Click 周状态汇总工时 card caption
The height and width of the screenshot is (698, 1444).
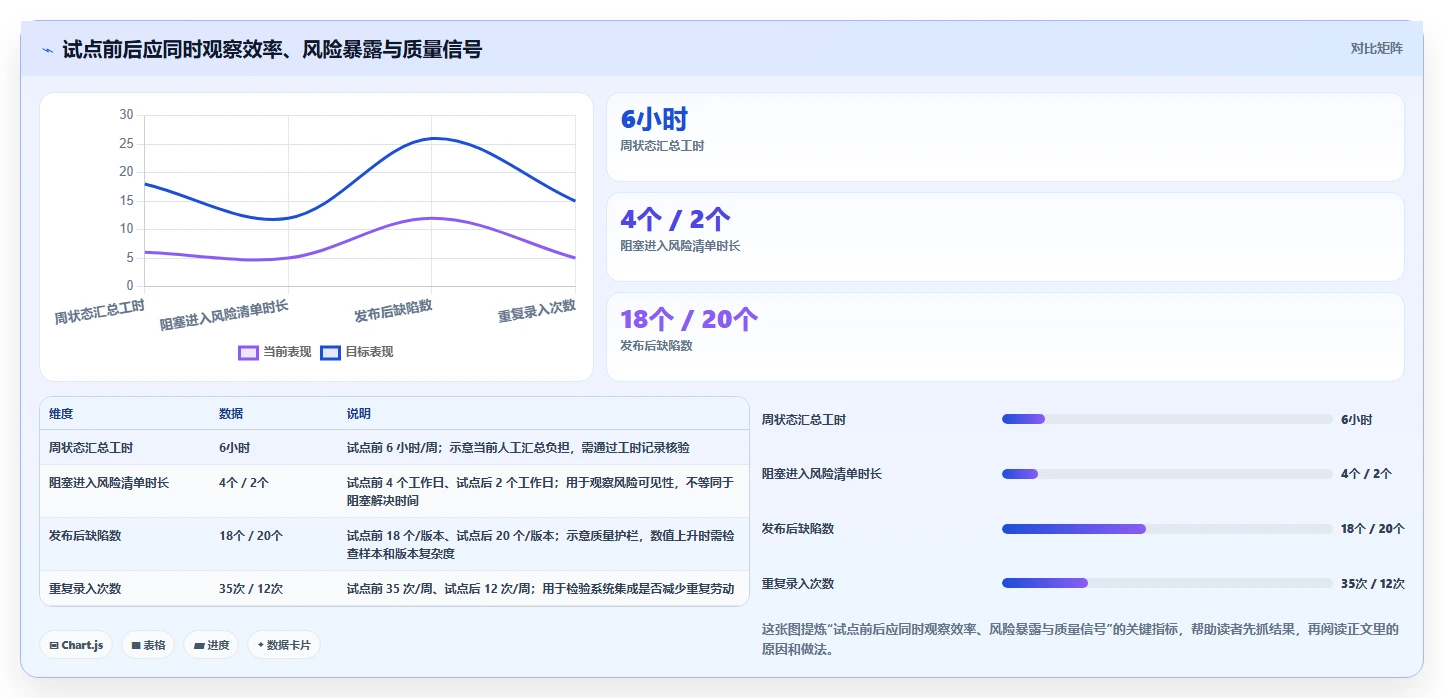click(662, 146)
